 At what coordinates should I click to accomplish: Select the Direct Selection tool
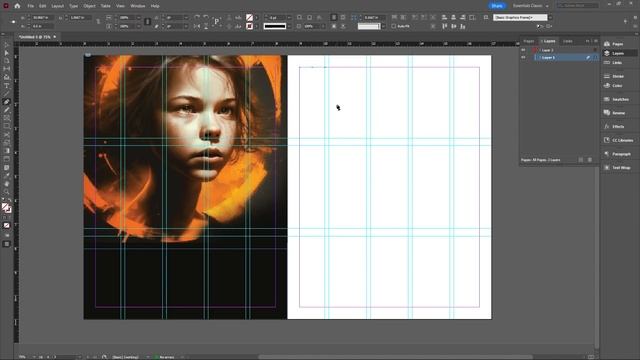(7, 53)
